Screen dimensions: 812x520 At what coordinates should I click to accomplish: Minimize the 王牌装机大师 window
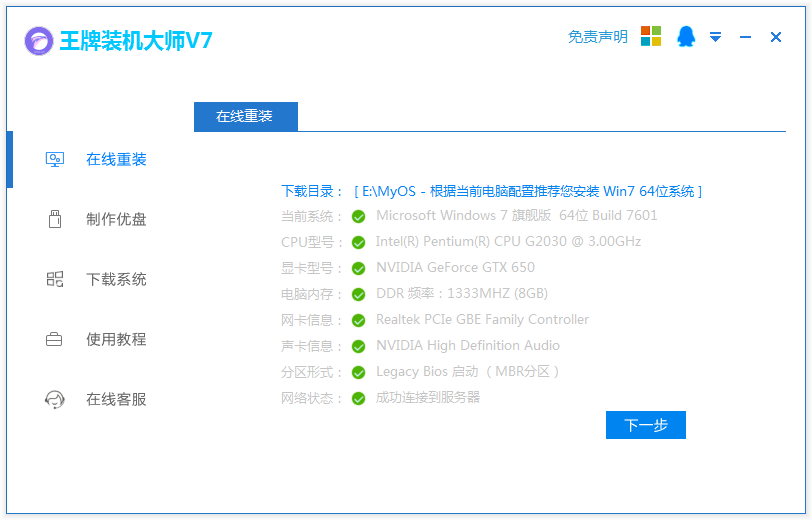745,37
